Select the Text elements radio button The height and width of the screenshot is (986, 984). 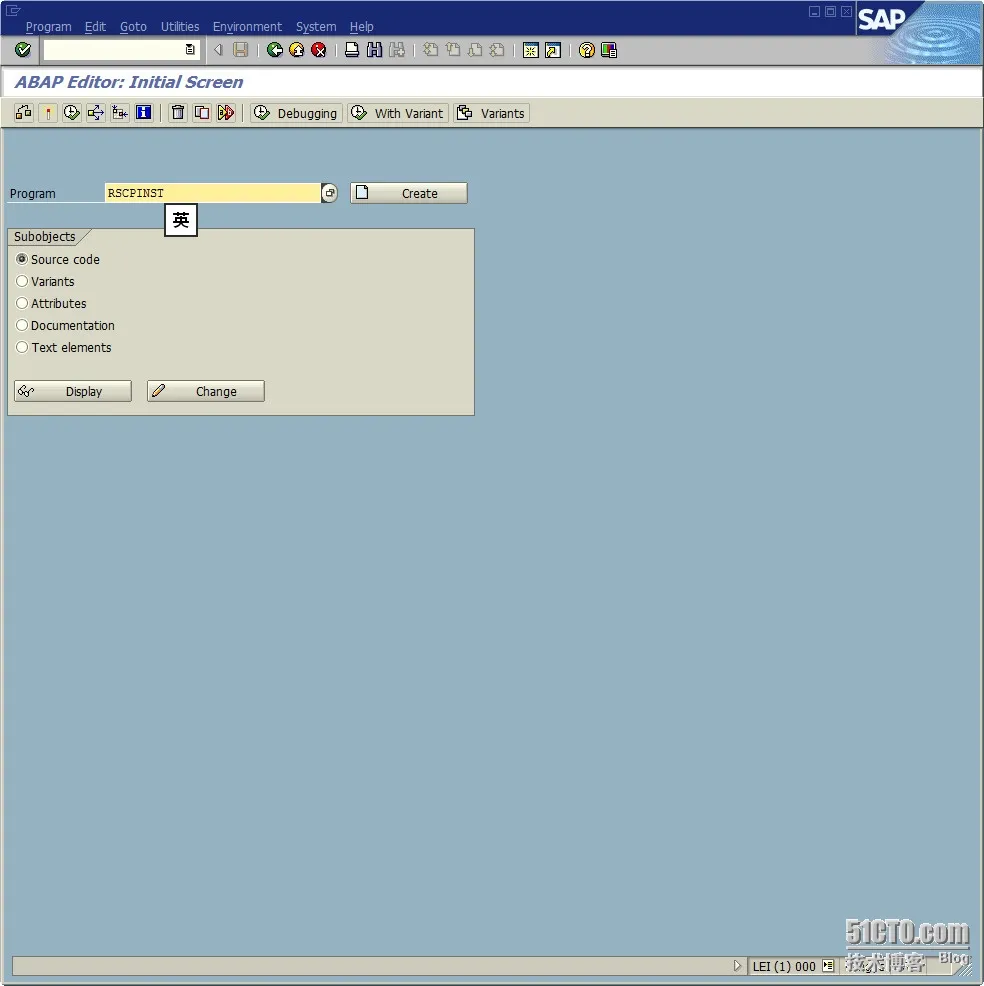pos(22,347)
